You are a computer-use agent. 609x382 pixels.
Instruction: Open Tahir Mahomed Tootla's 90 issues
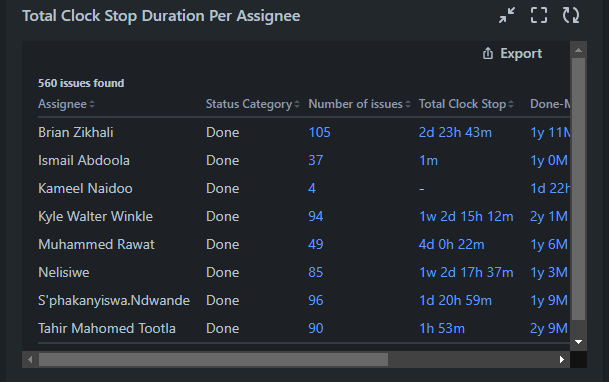click(x=315, y=328)
